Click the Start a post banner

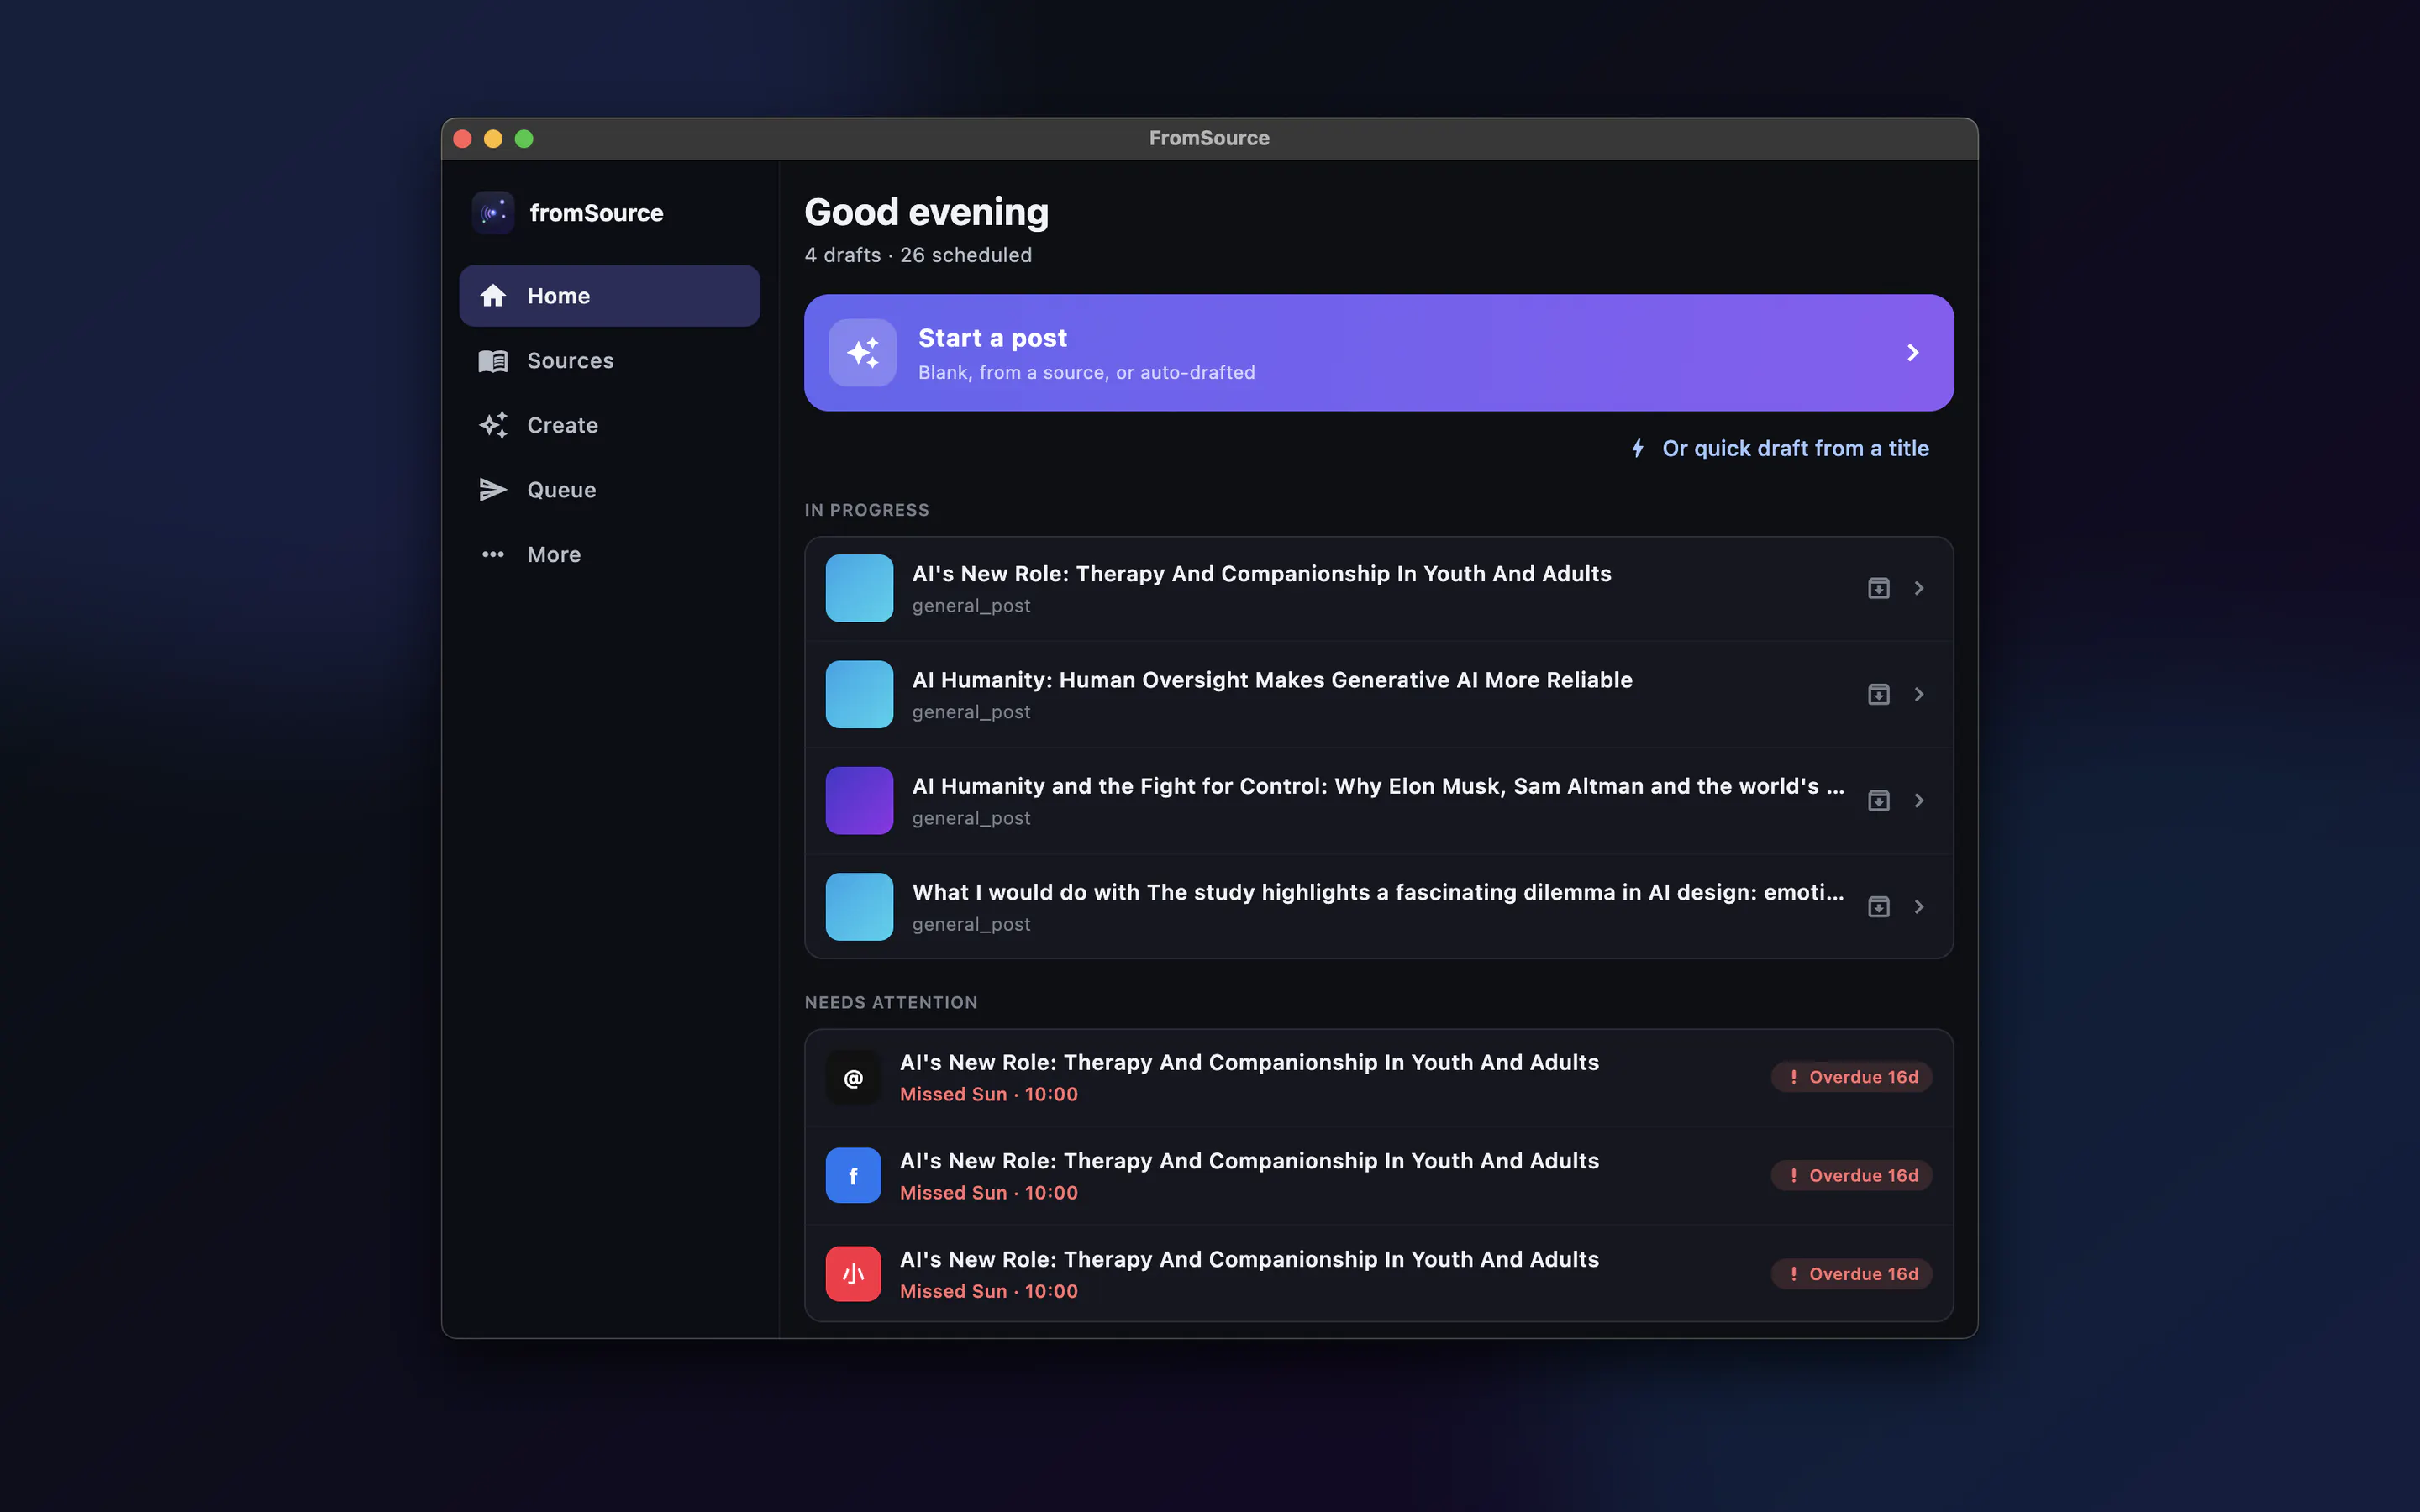(1378, 353)
